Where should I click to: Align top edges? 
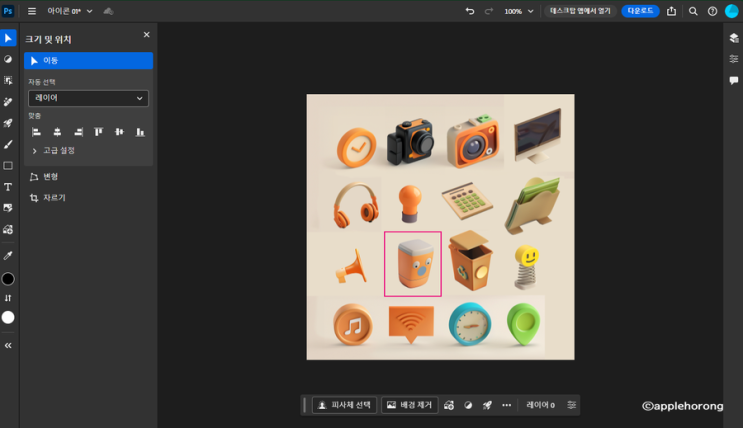[x=98, y=132]
